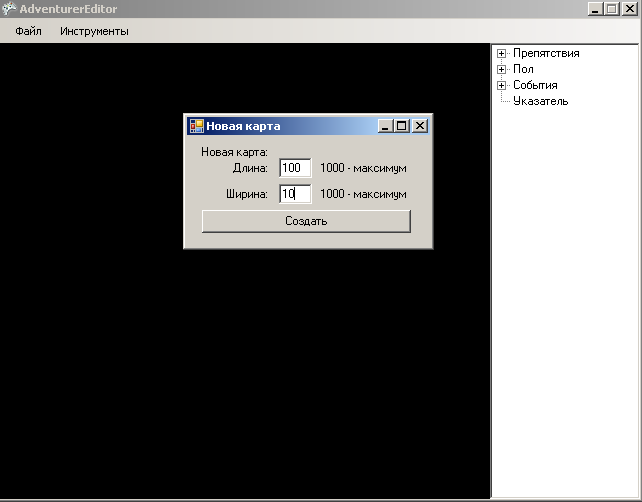This screenshot has width=642, height=502.
Task: Click the AdventurerEditor window title text
Action: click(x=68, y=9)
